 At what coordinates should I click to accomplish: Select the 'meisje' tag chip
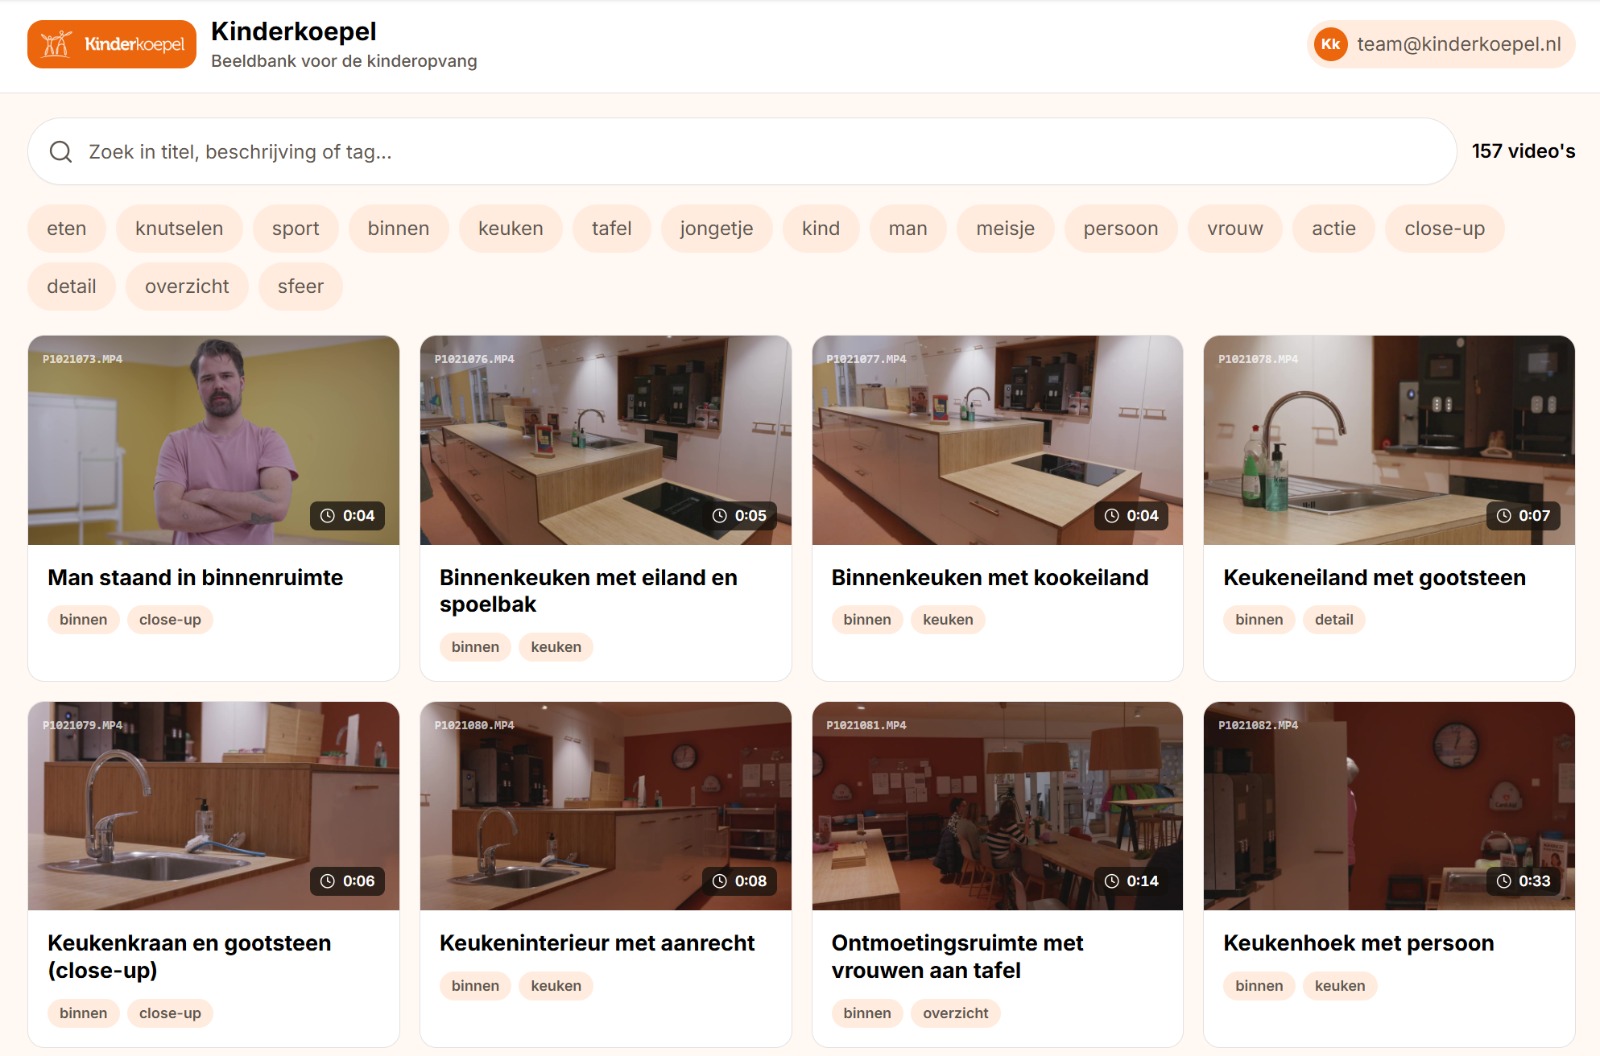point(1005,228)
